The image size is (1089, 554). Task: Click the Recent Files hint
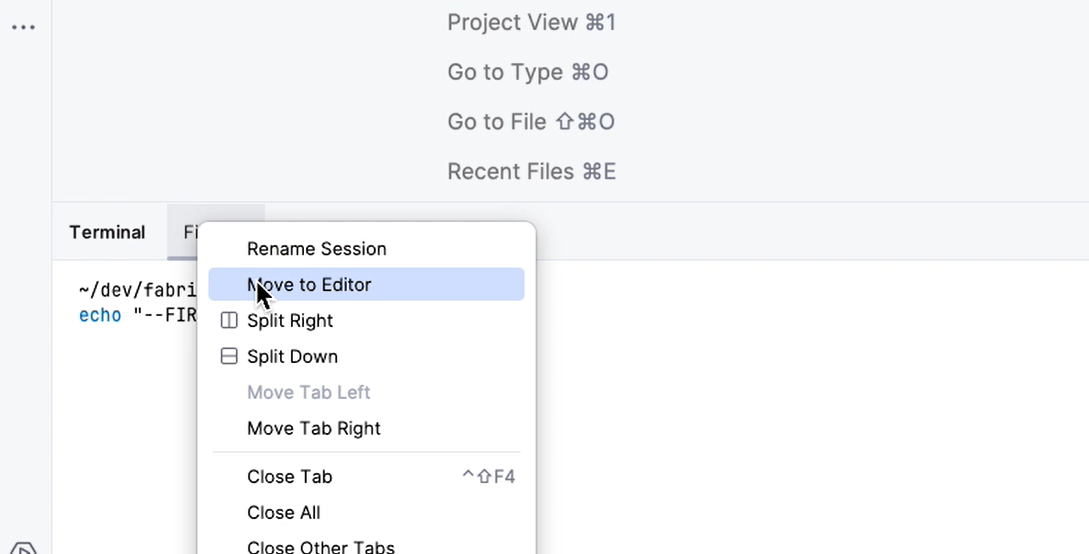pyautogui.click(x=531, y=171)
